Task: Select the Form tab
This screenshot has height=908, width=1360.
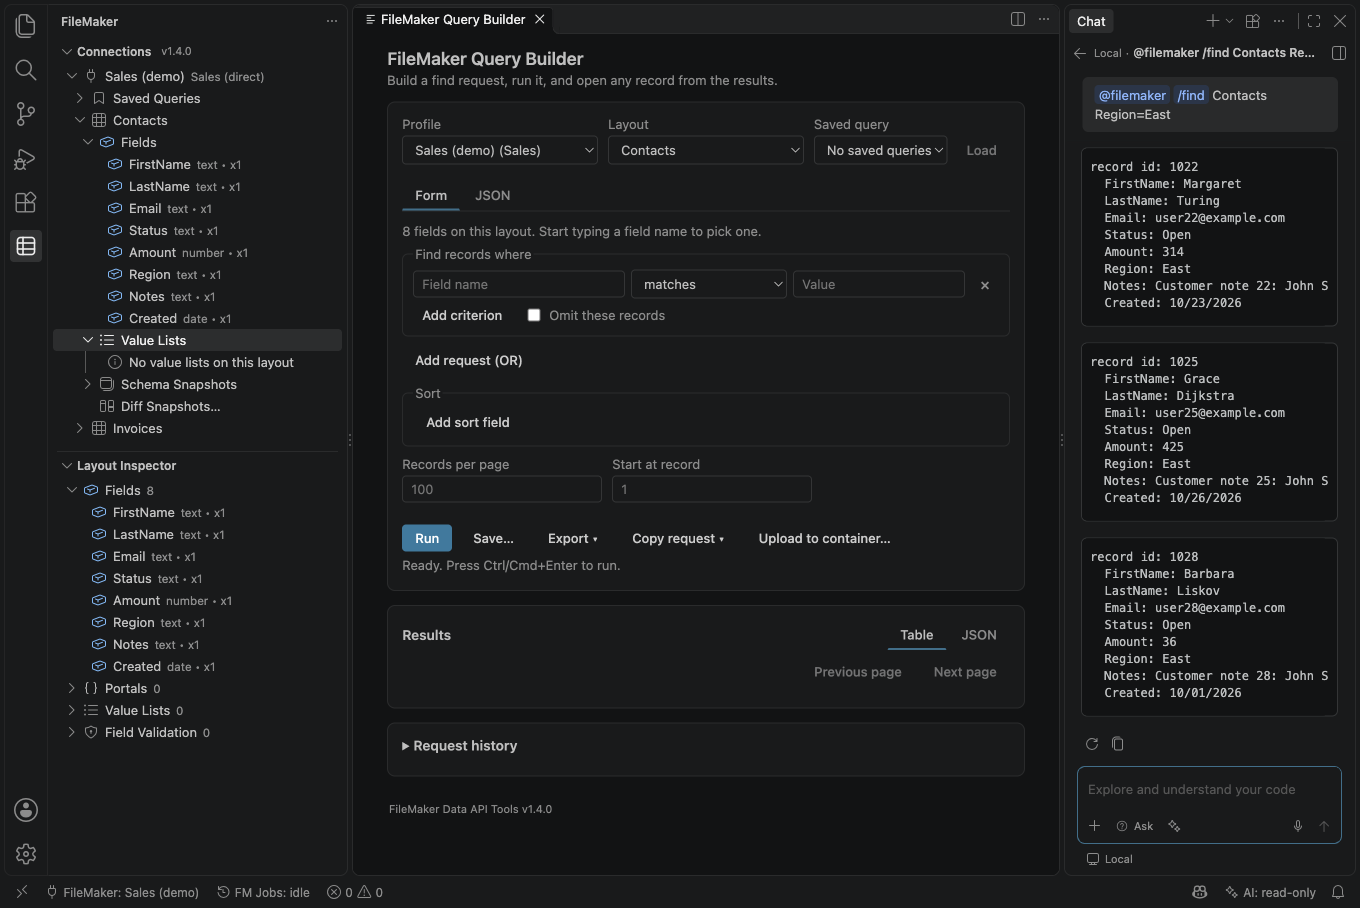Action: coord(431,196)
